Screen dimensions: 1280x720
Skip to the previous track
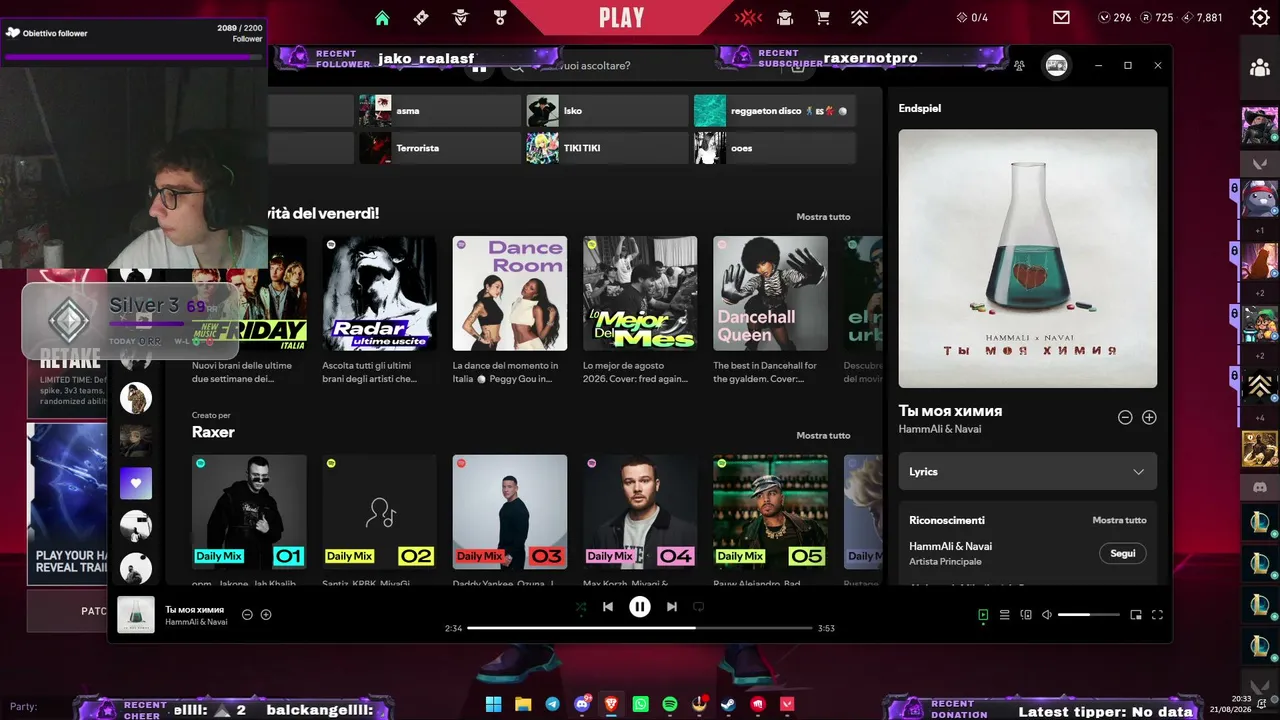pyautogui.click(x=608, y=606)
